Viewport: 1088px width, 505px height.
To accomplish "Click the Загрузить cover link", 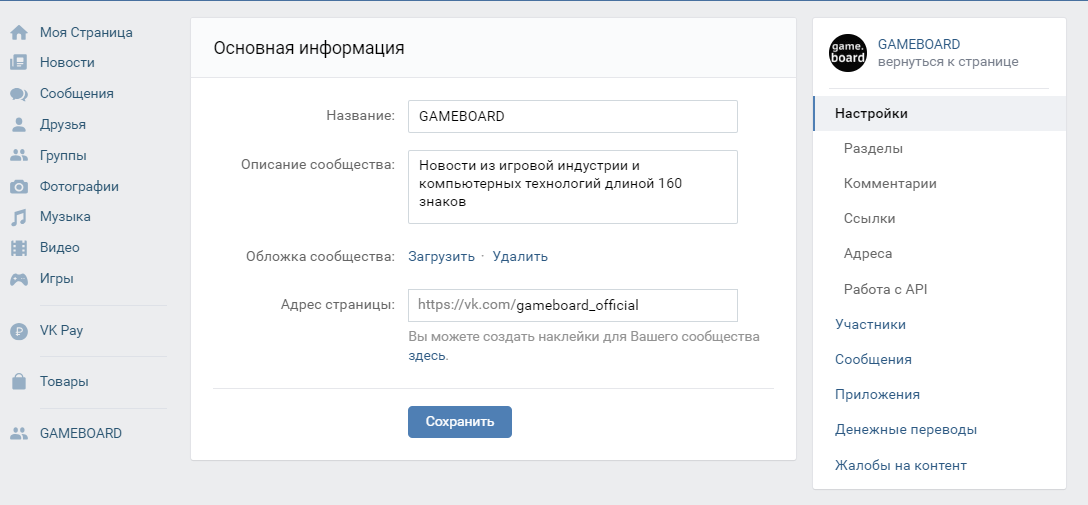I will pyautogui.click(x=441, y=256).
